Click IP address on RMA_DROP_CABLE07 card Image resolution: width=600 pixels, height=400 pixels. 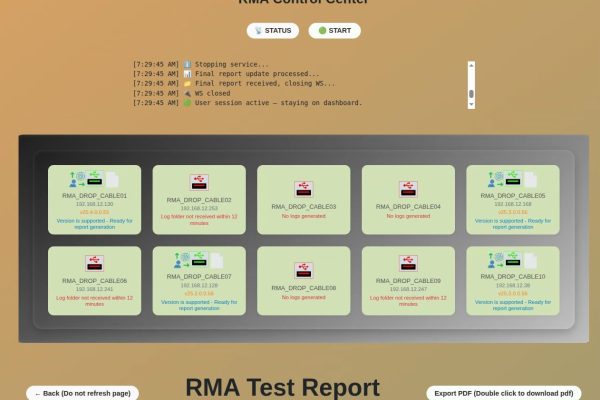199,285
